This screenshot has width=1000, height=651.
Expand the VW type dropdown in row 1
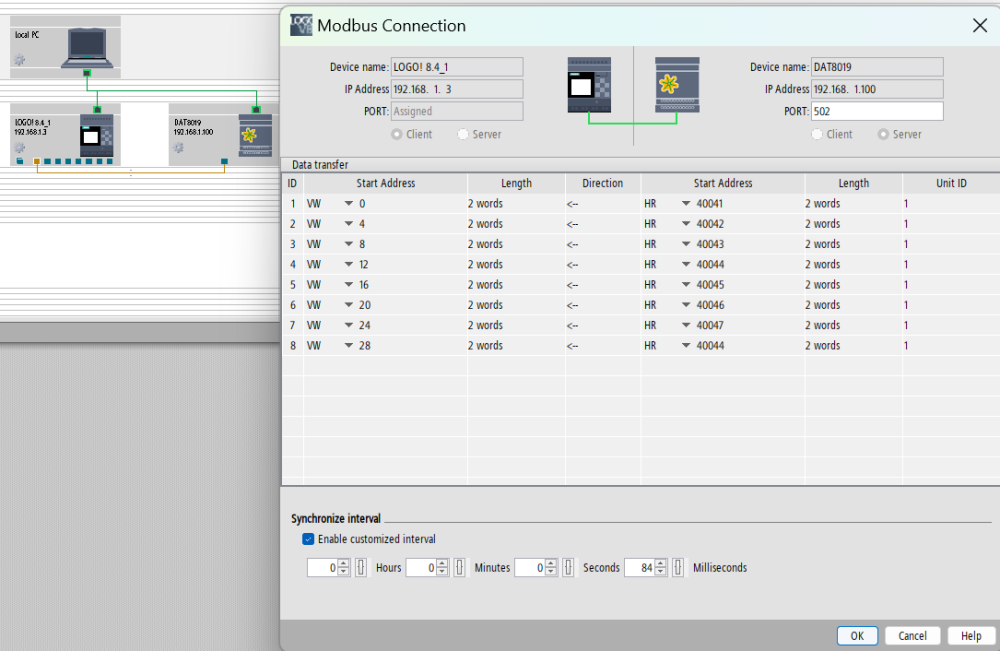point(349,204)
